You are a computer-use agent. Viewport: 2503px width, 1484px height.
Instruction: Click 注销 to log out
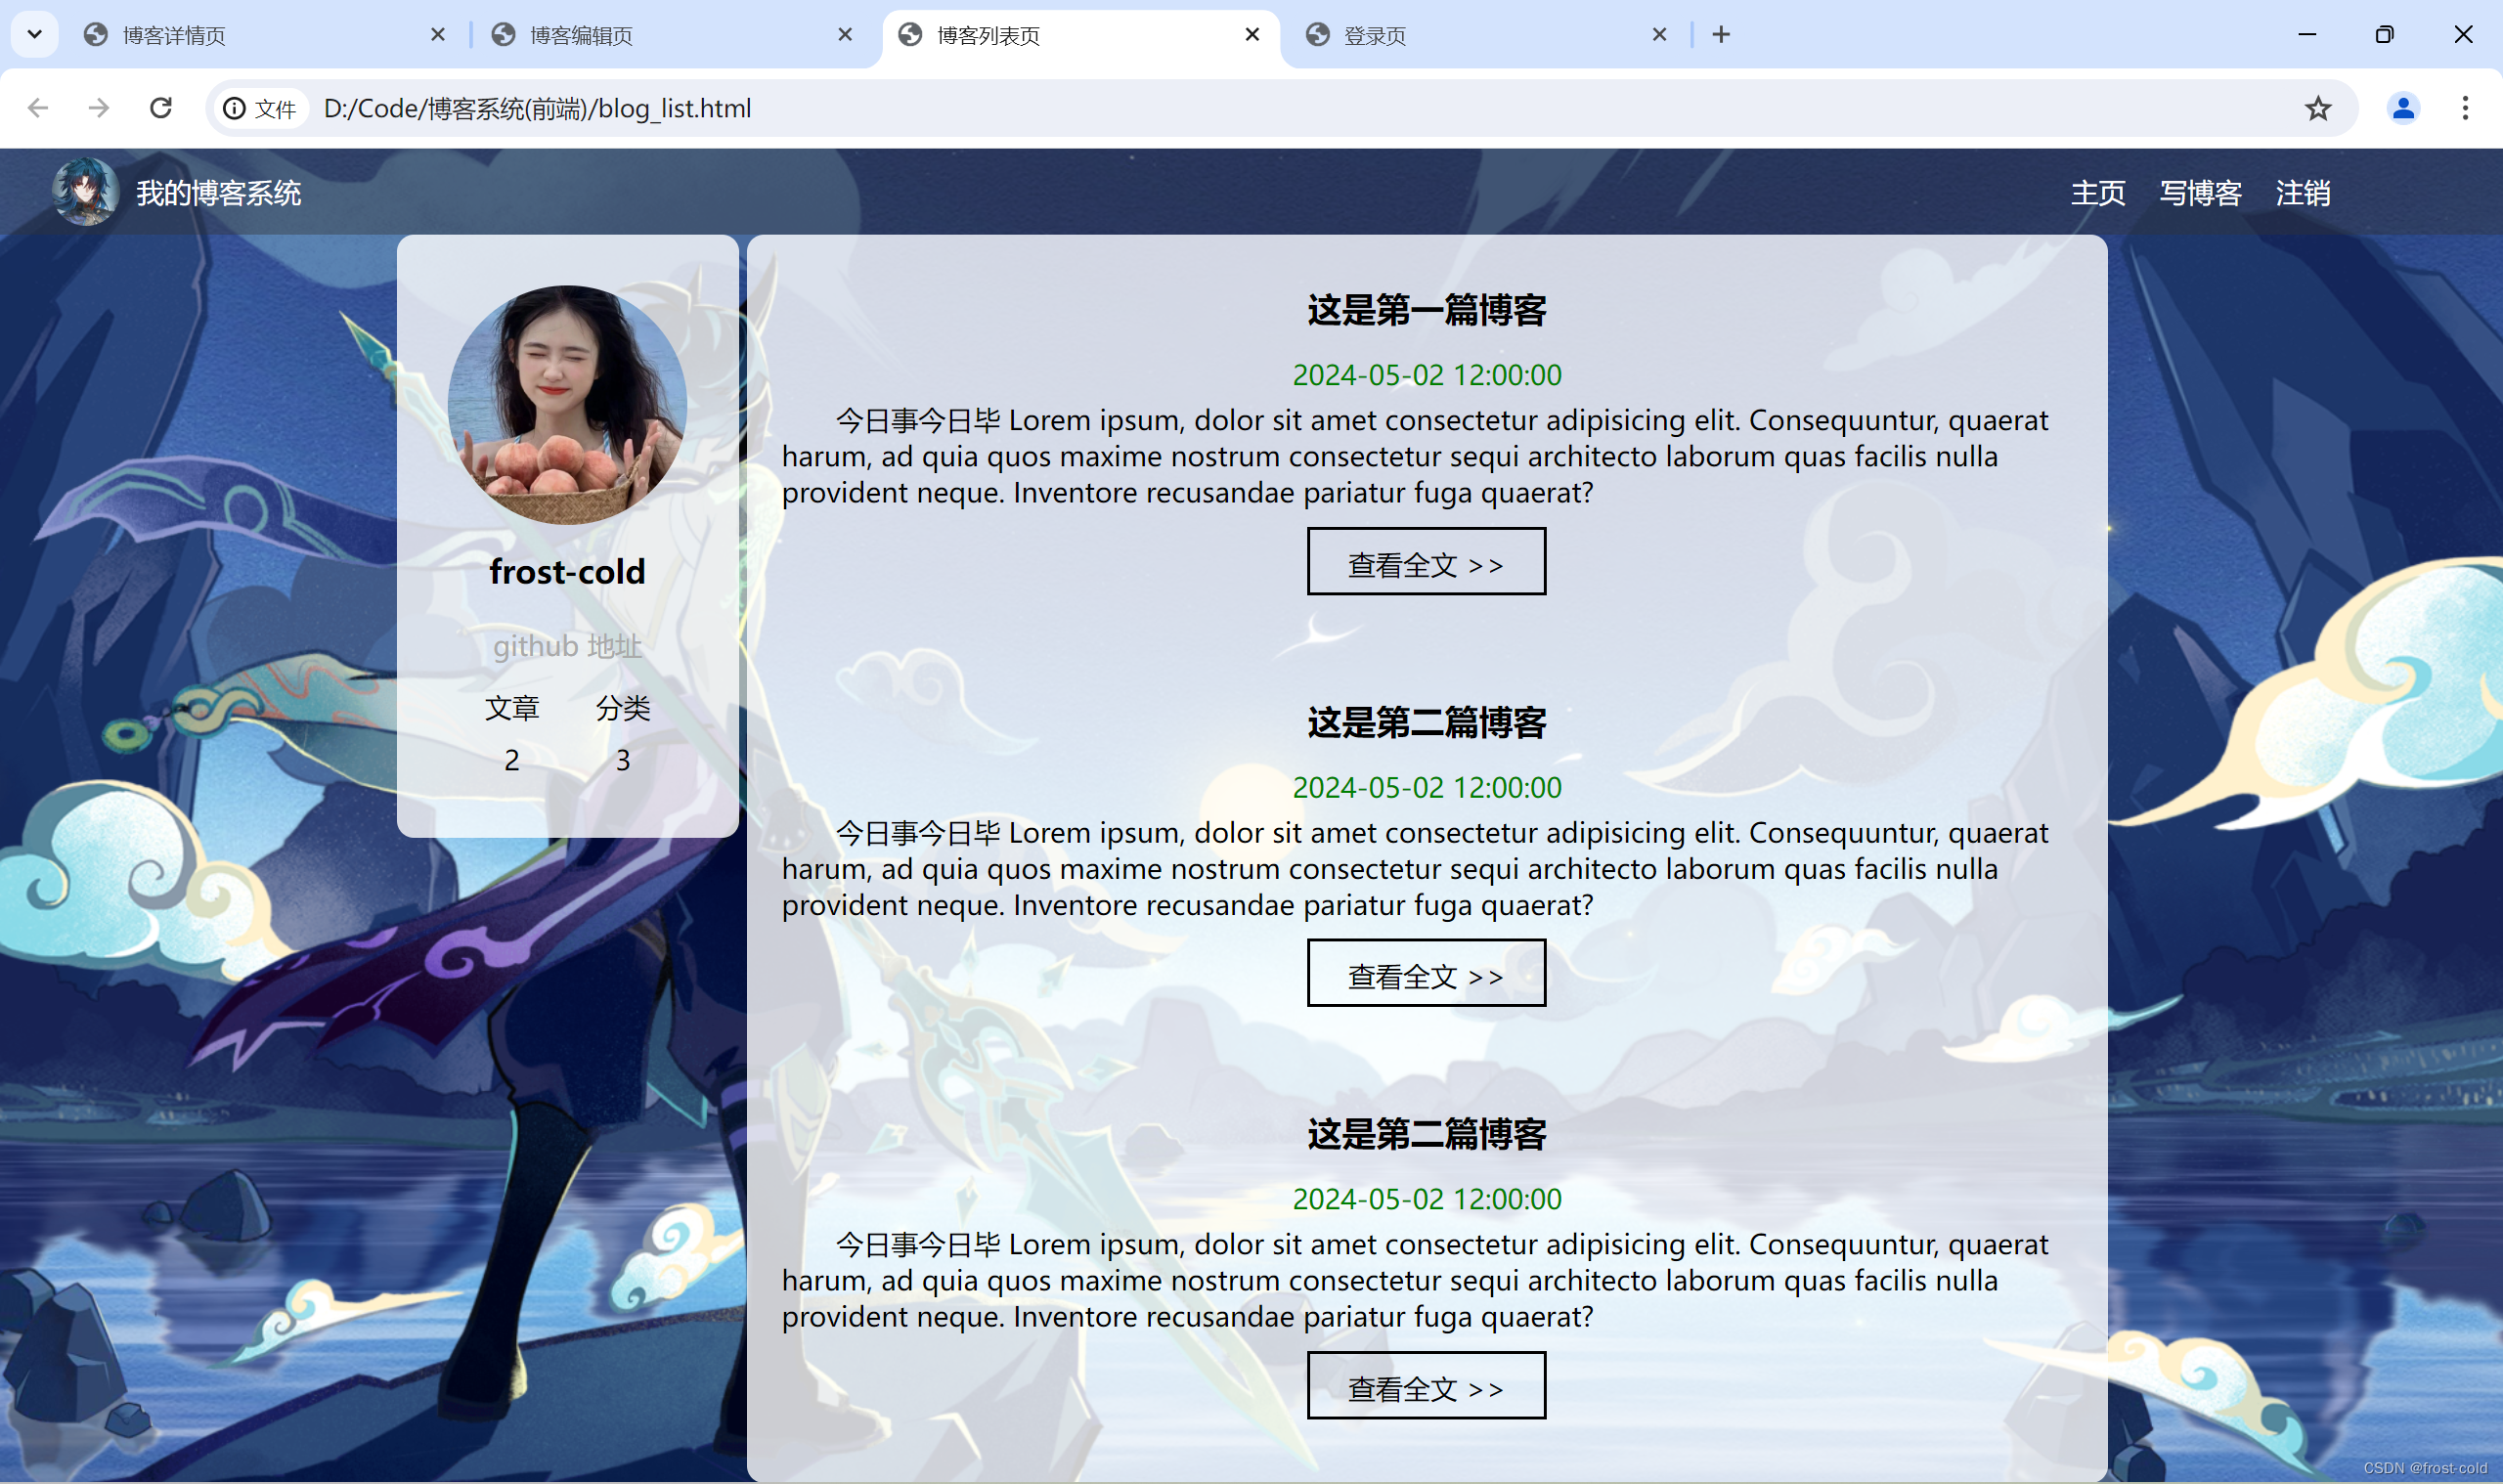click(2303, 193)
